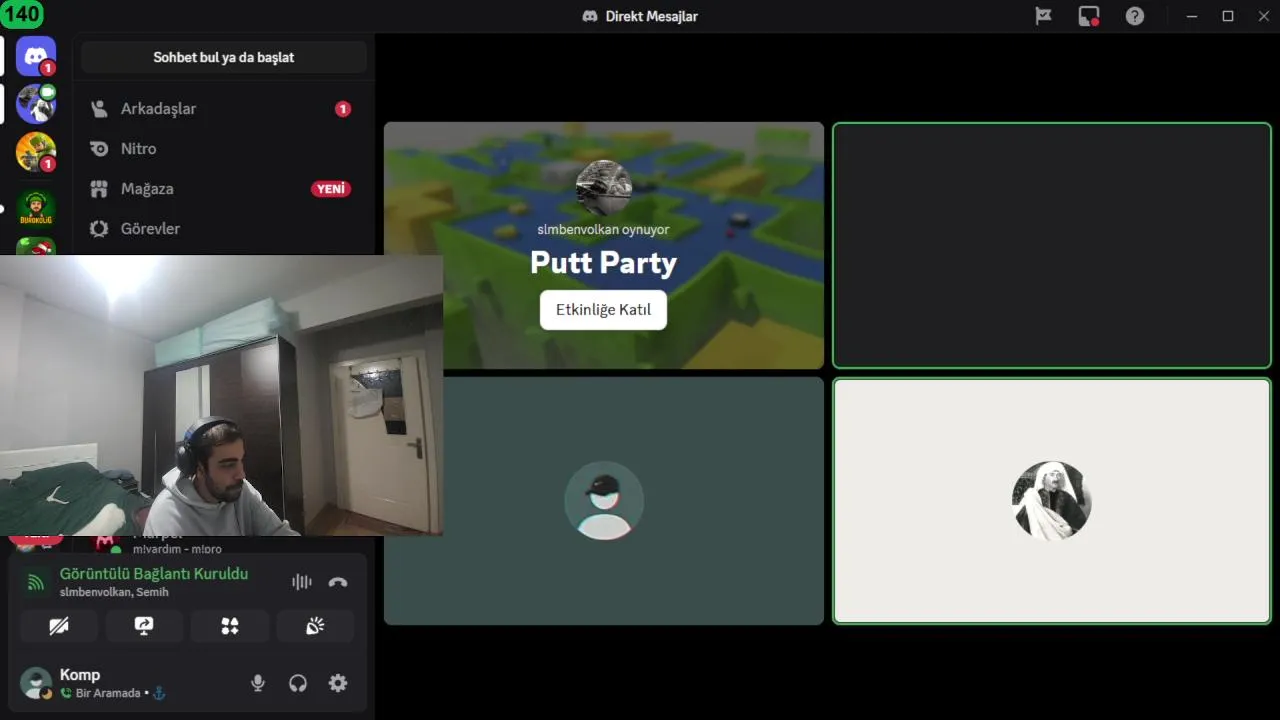Select the bottom-left participant tile with the cap avatar

(x=604, y=501)
